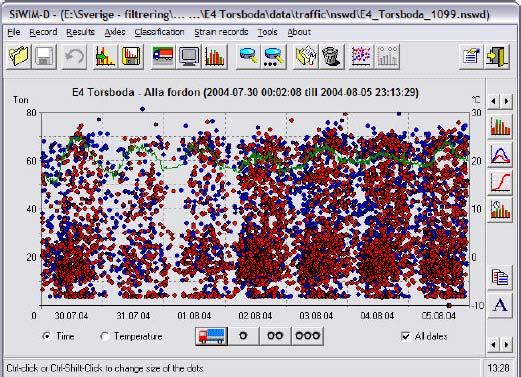Click the upper left arrow stepper
The height and width of the screenshot is (377, 521).
494,101
